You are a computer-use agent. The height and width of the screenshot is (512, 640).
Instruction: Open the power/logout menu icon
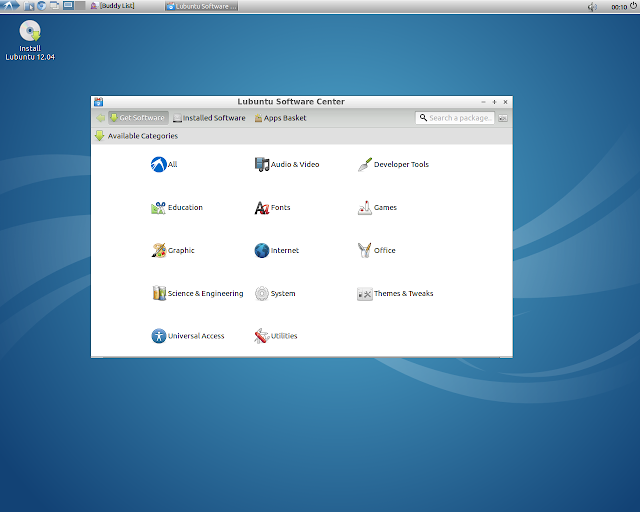click(633, 6)
